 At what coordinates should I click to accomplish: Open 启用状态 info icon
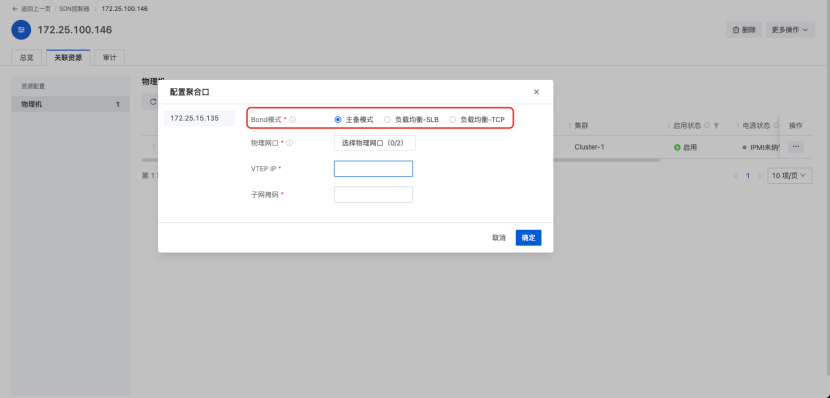click(707, 125)
